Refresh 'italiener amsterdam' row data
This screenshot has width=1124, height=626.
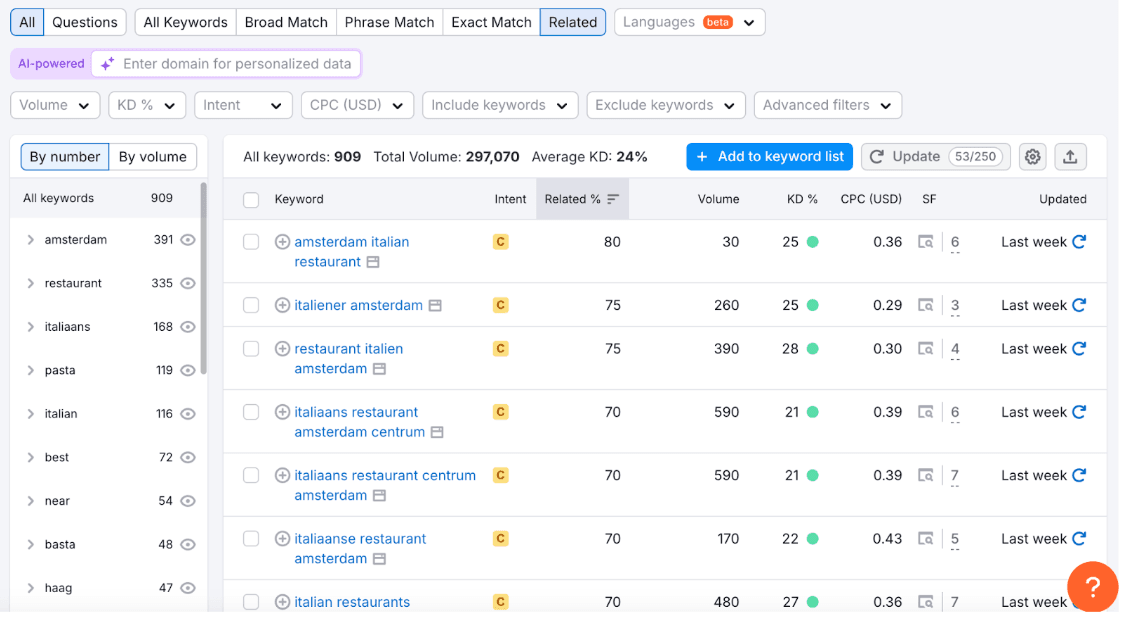pyautogui.click(x=1079, y=305)
